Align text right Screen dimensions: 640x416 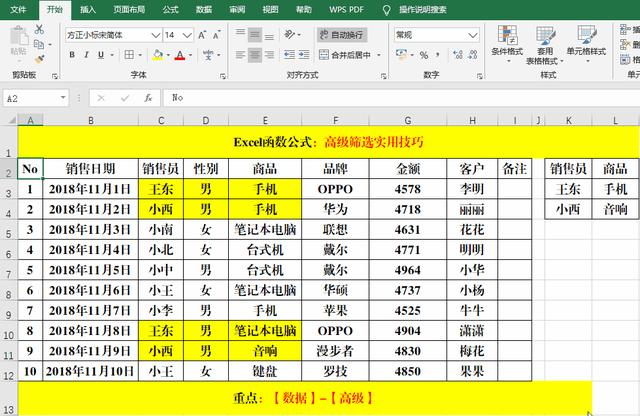click(x=269, y=55)
